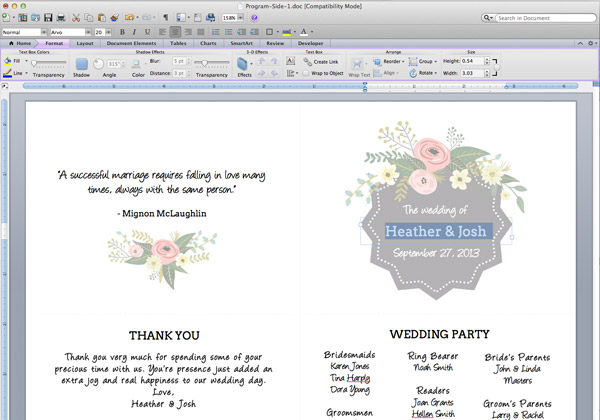Click the Print icon
600x420 pixels.
click(x=60, y=18)
